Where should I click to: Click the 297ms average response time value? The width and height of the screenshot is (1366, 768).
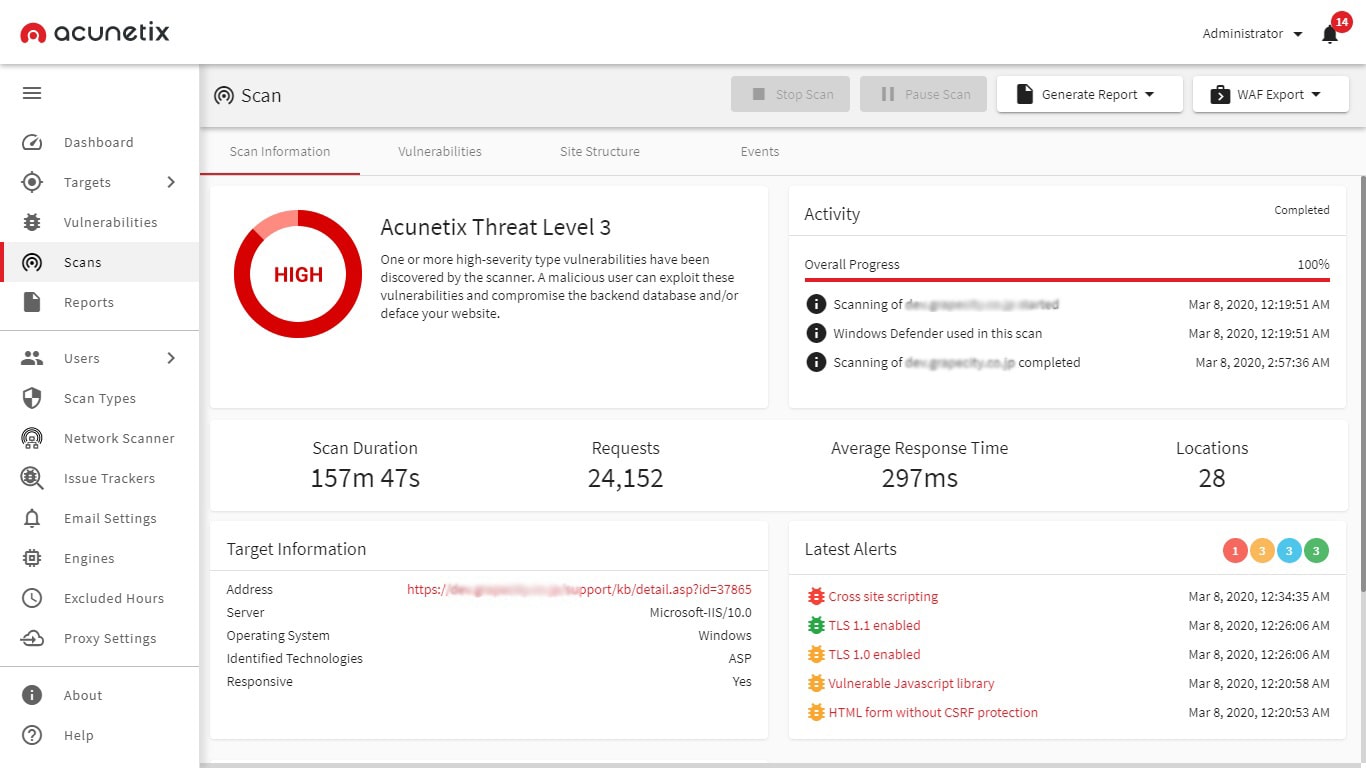point(919,479)
